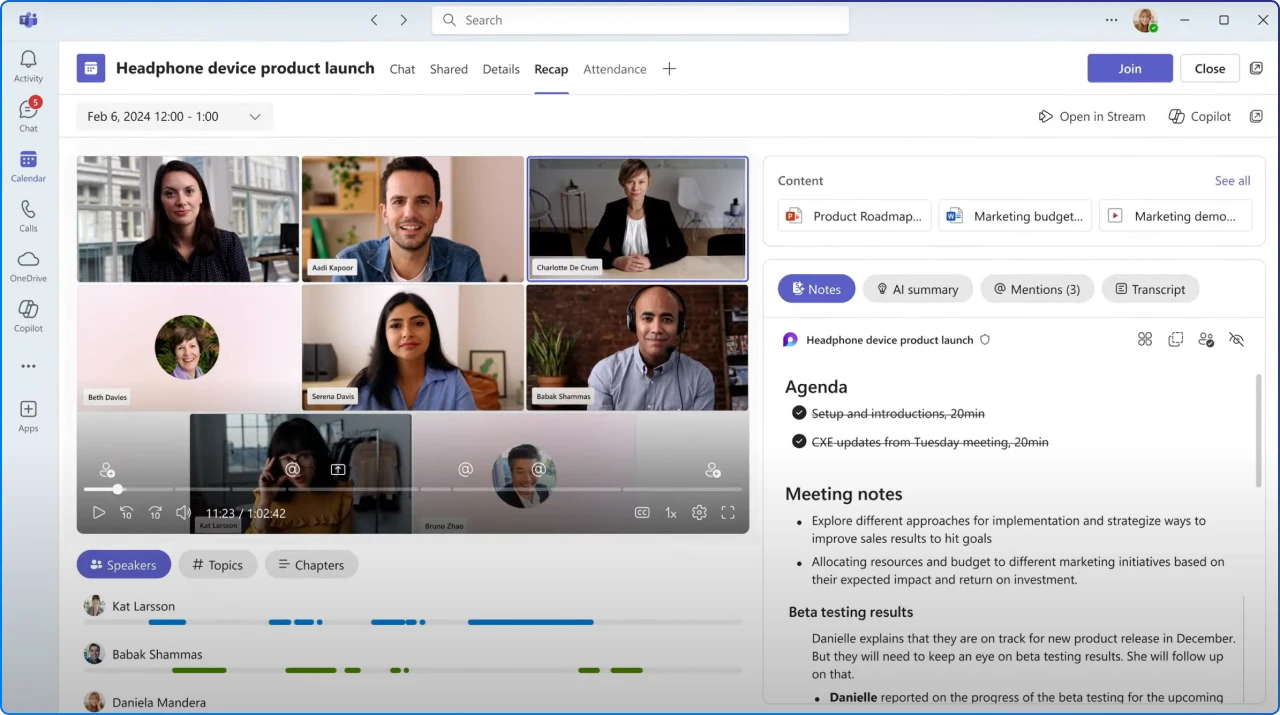Open the Marketing demo video
This screenshot has width=1280, height=715.
point(1176,216)
